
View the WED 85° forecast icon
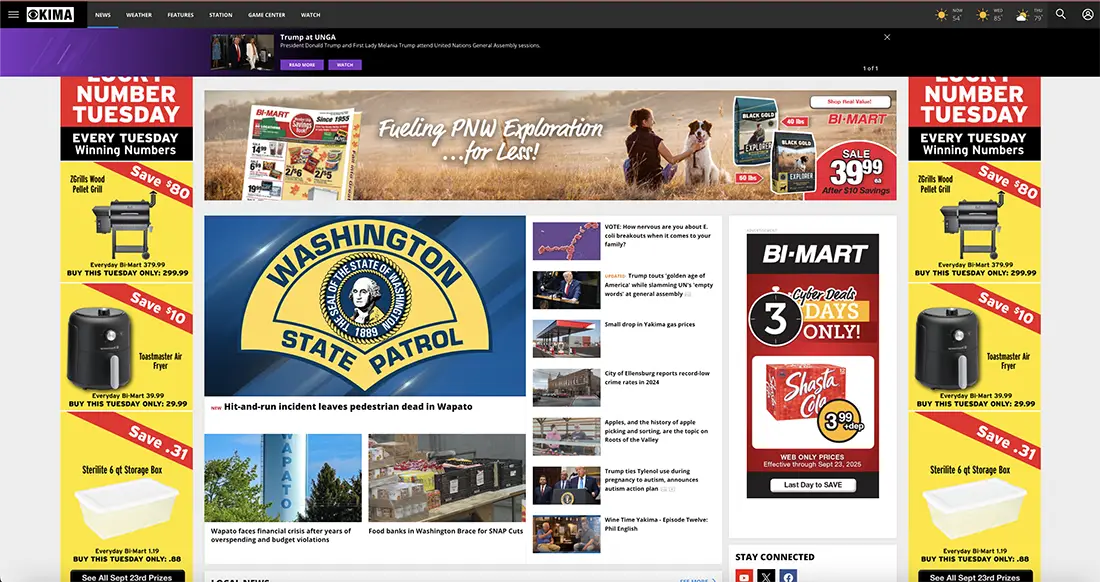pos(982,15)
